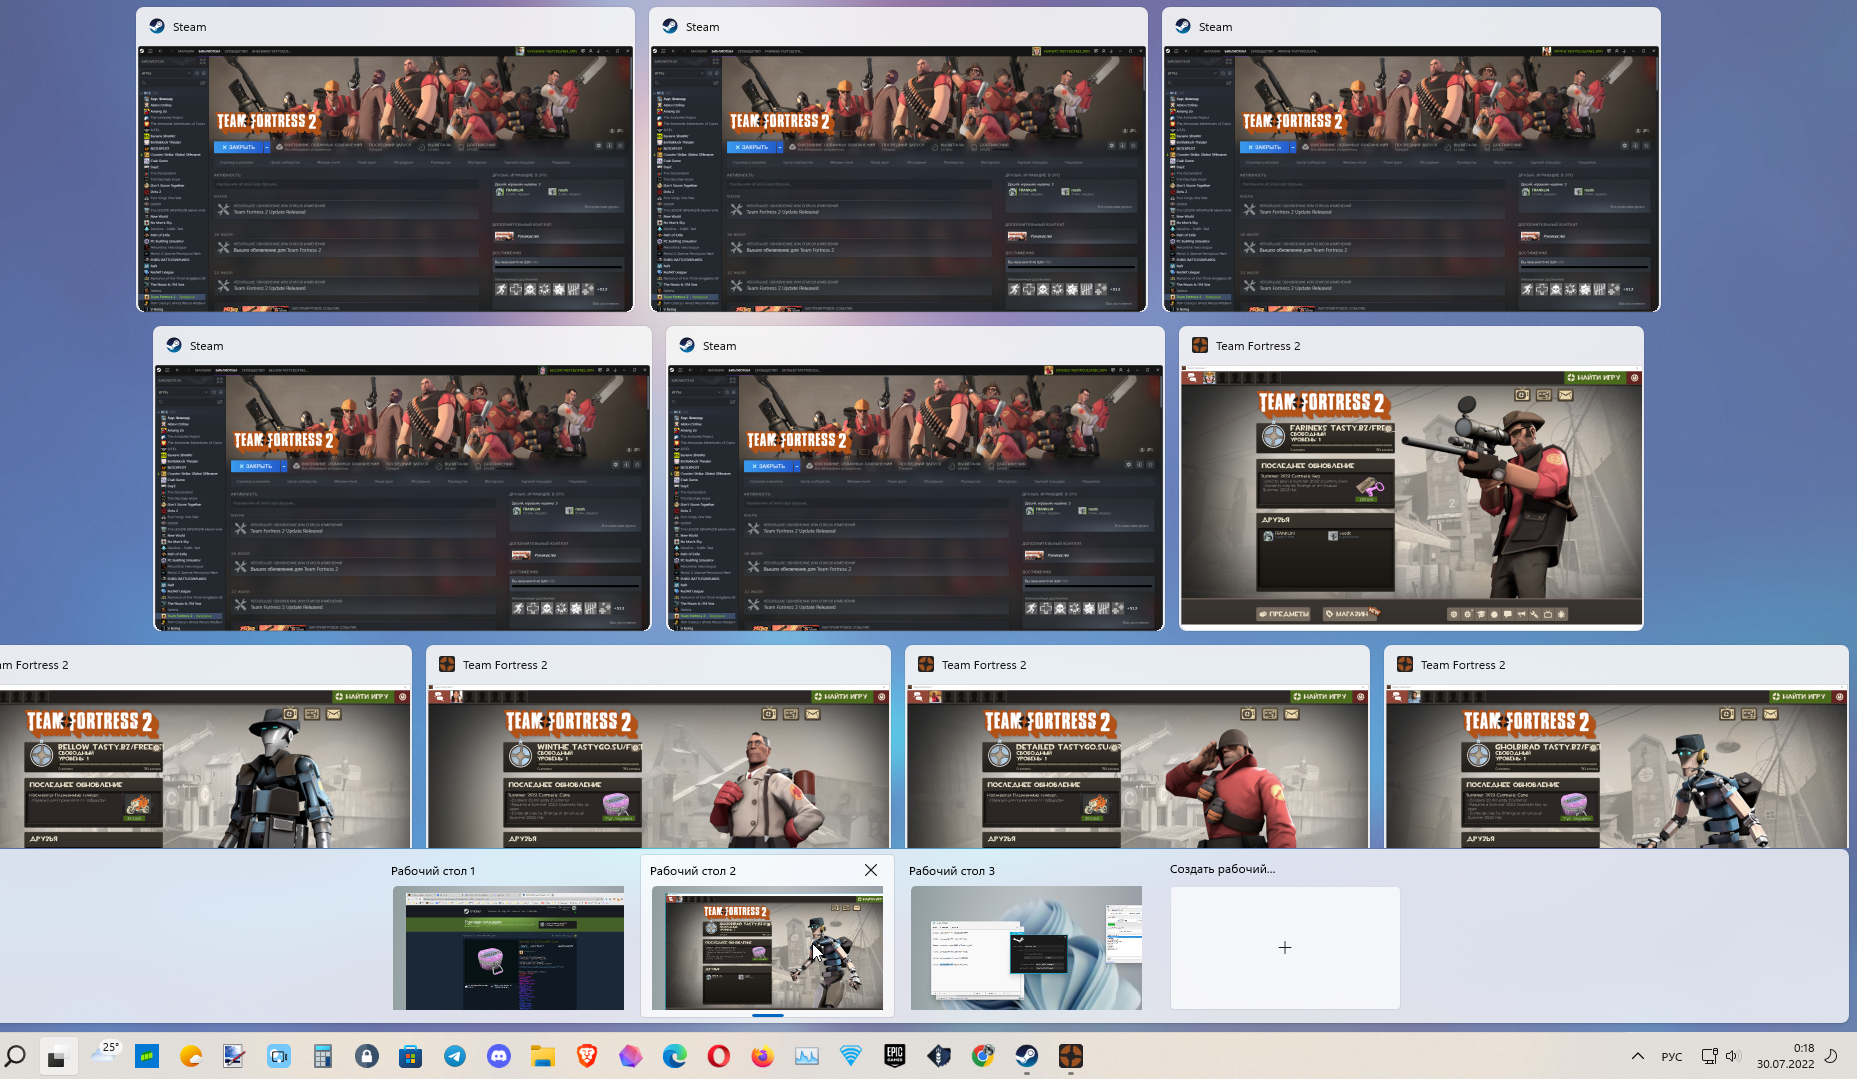Expand the hidden system tray icons chevron
1857x1079 pixels.
click(x=1637, y=1056)
